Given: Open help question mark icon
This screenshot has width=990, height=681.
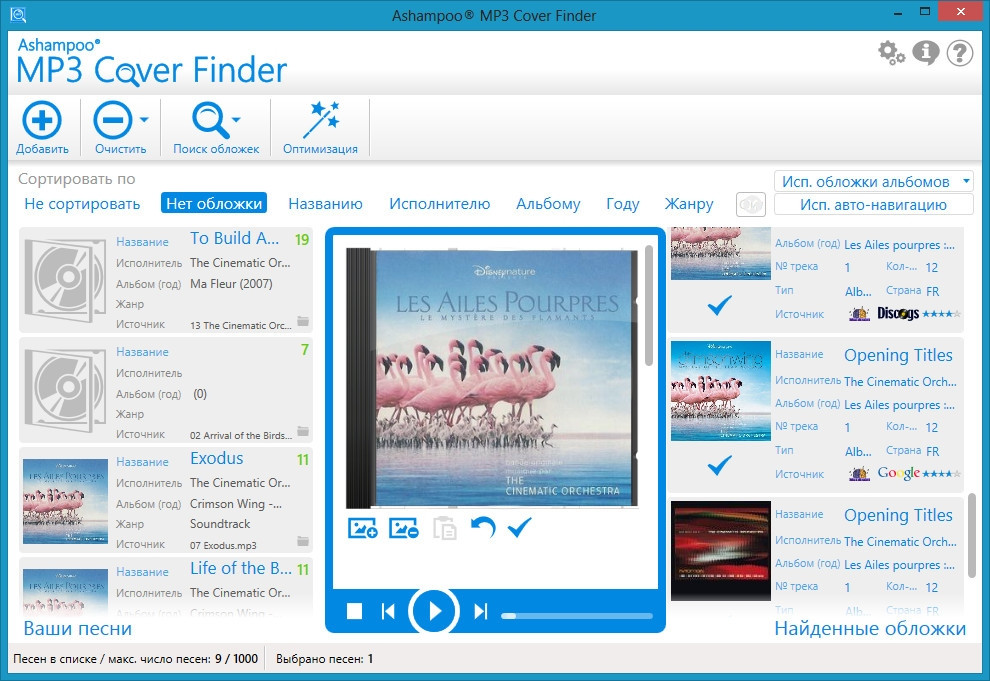Looking at the screenshot, I should pyautogui.click(x=960, y=53).
